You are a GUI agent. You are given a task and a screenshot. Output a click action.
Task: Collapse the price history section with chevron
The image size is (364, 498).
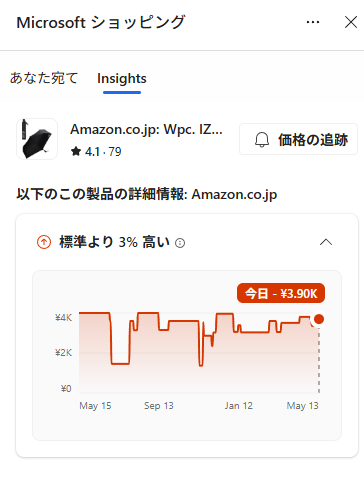tap(326, 242)
